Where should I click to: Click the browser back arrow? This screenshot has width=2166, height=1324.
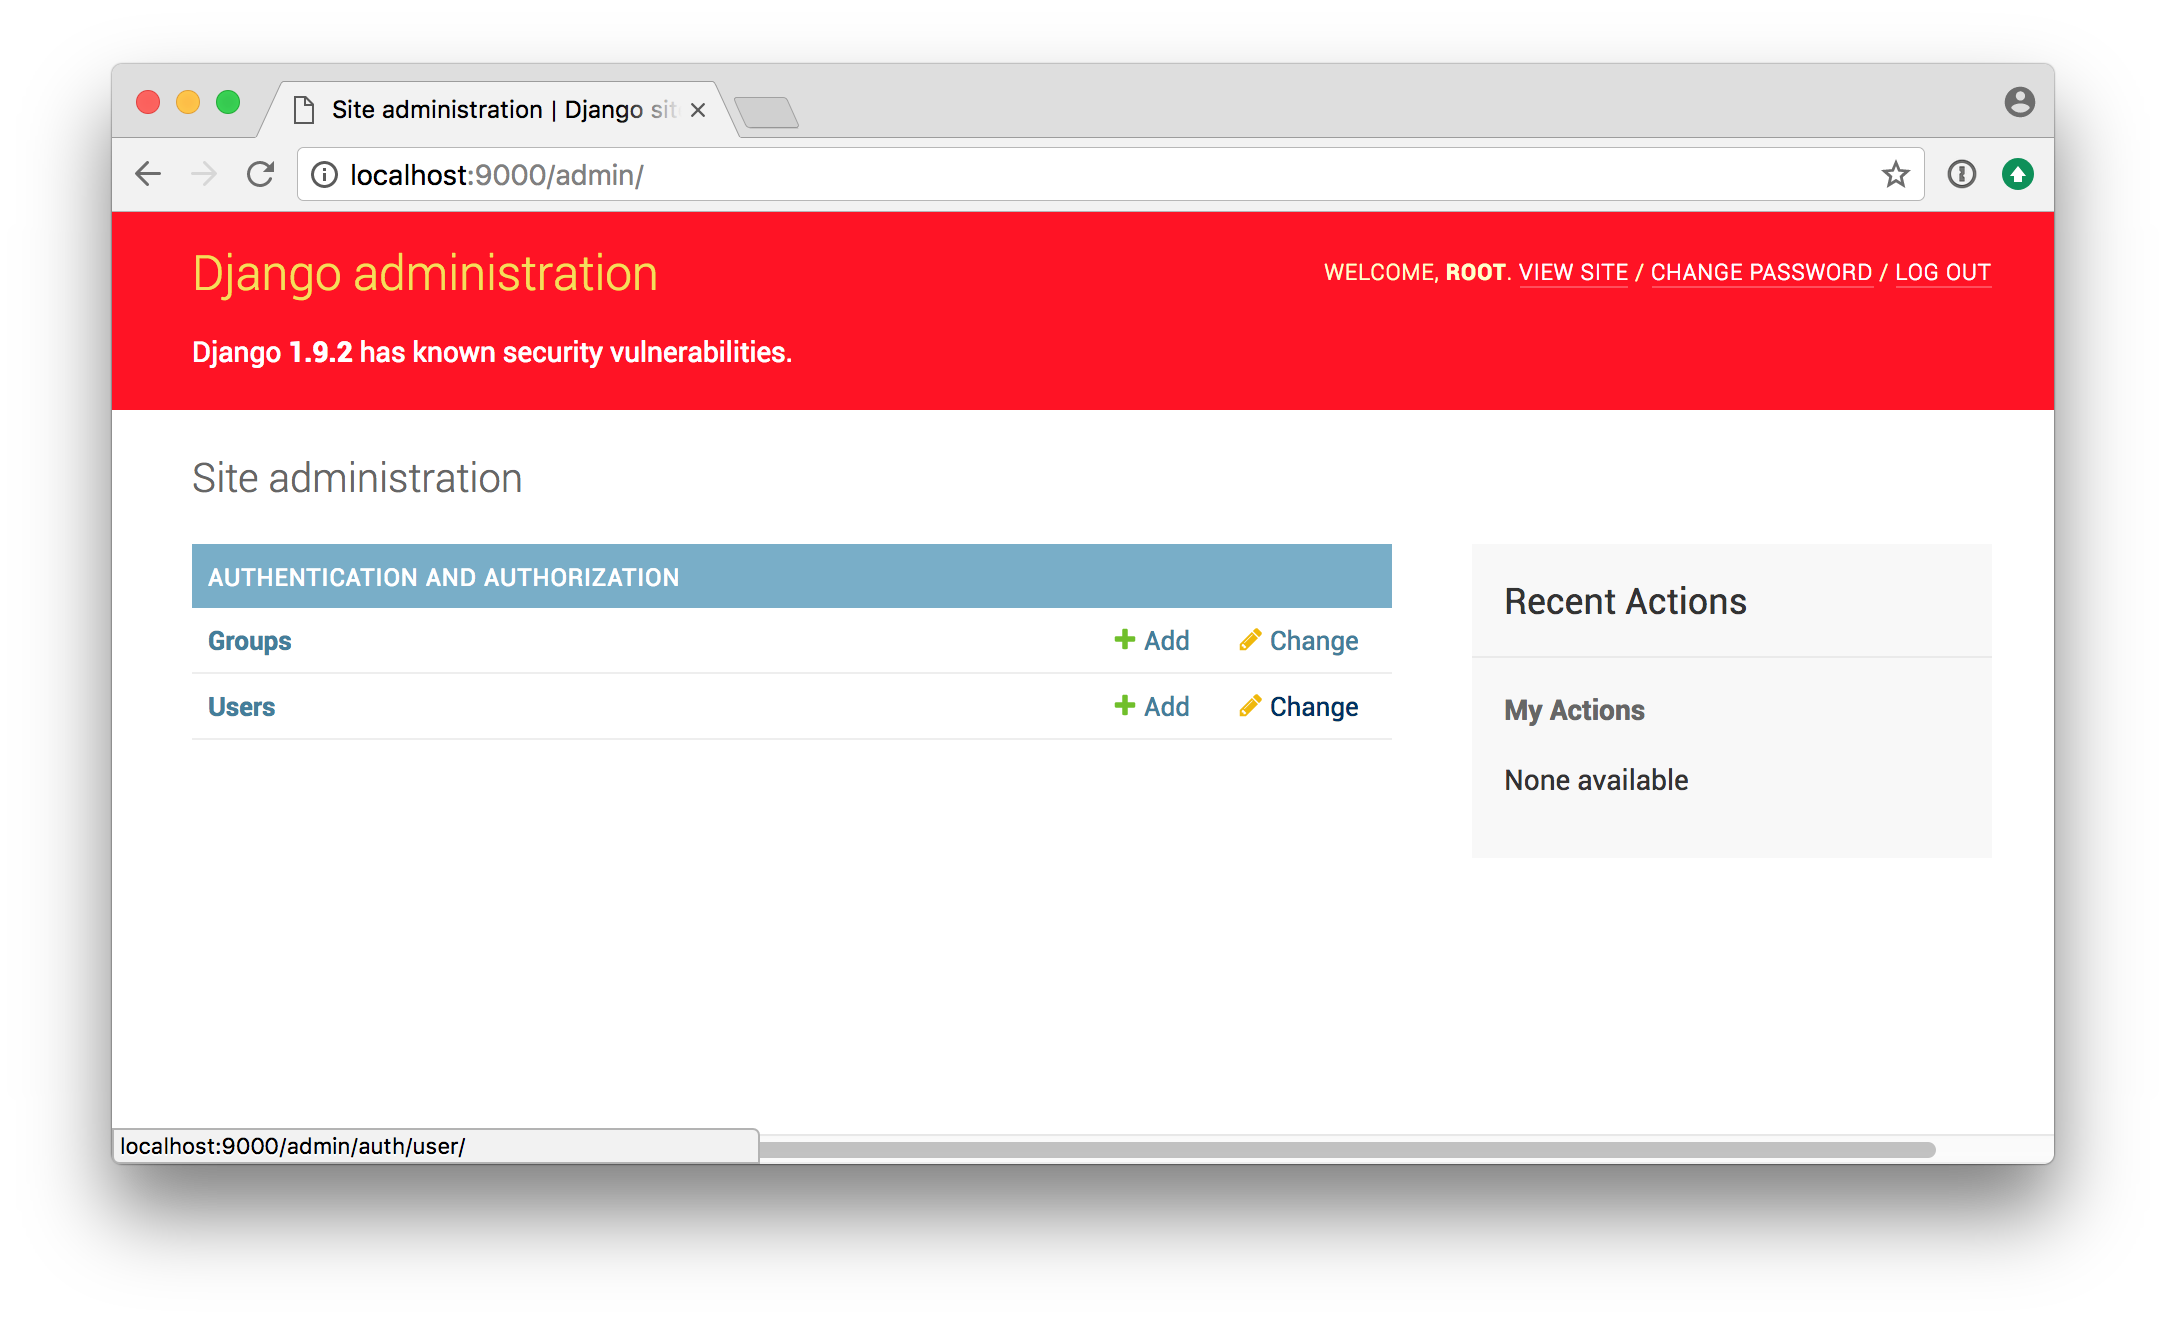click(x=148, y=174)
